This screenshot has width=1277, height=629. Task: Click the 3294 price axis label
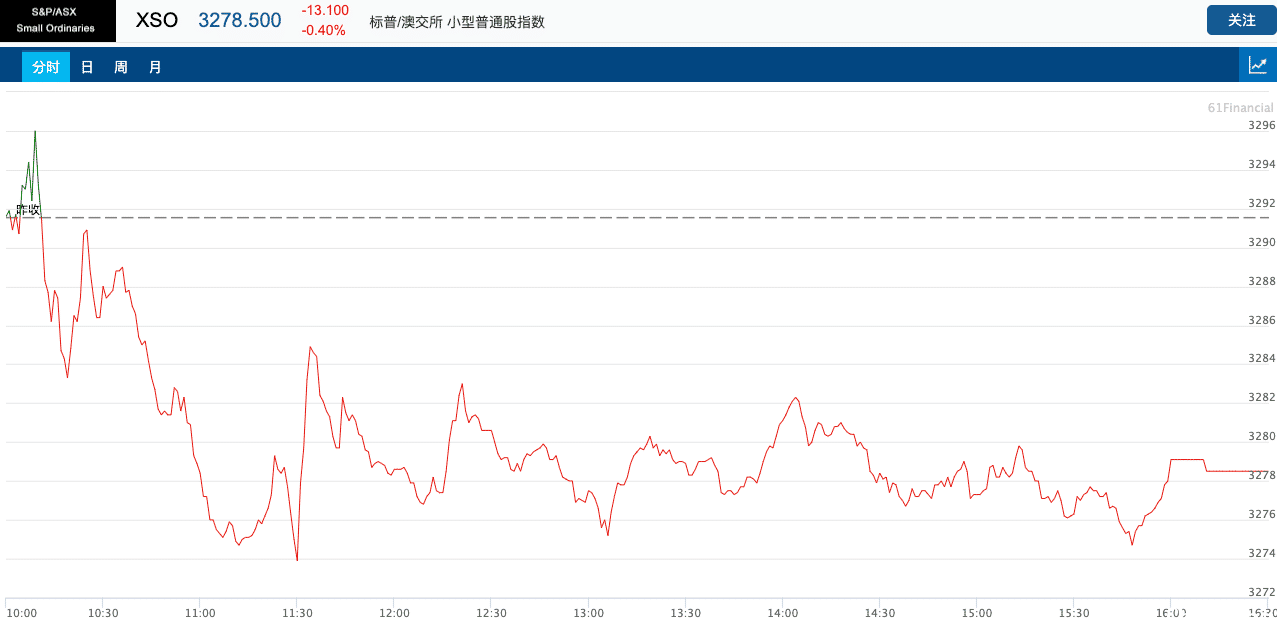click(x=1262, y=164)
